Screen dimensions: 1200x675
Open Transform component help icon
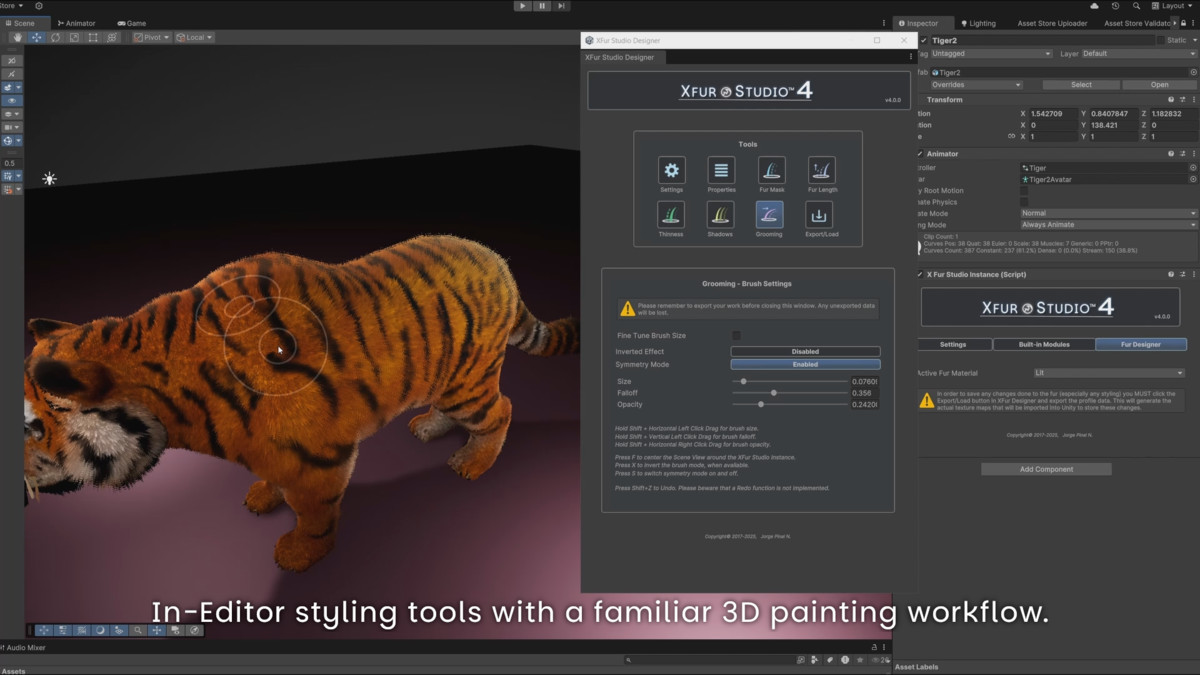pos(1171,100)
